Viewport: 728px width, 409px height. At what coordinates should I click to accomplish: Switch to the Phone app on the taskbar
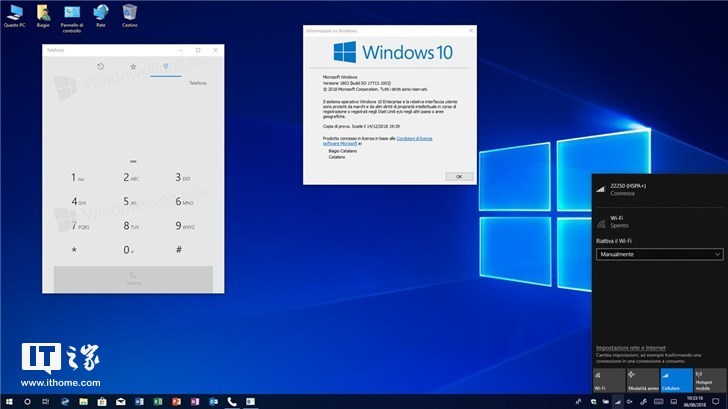[232, 402]
